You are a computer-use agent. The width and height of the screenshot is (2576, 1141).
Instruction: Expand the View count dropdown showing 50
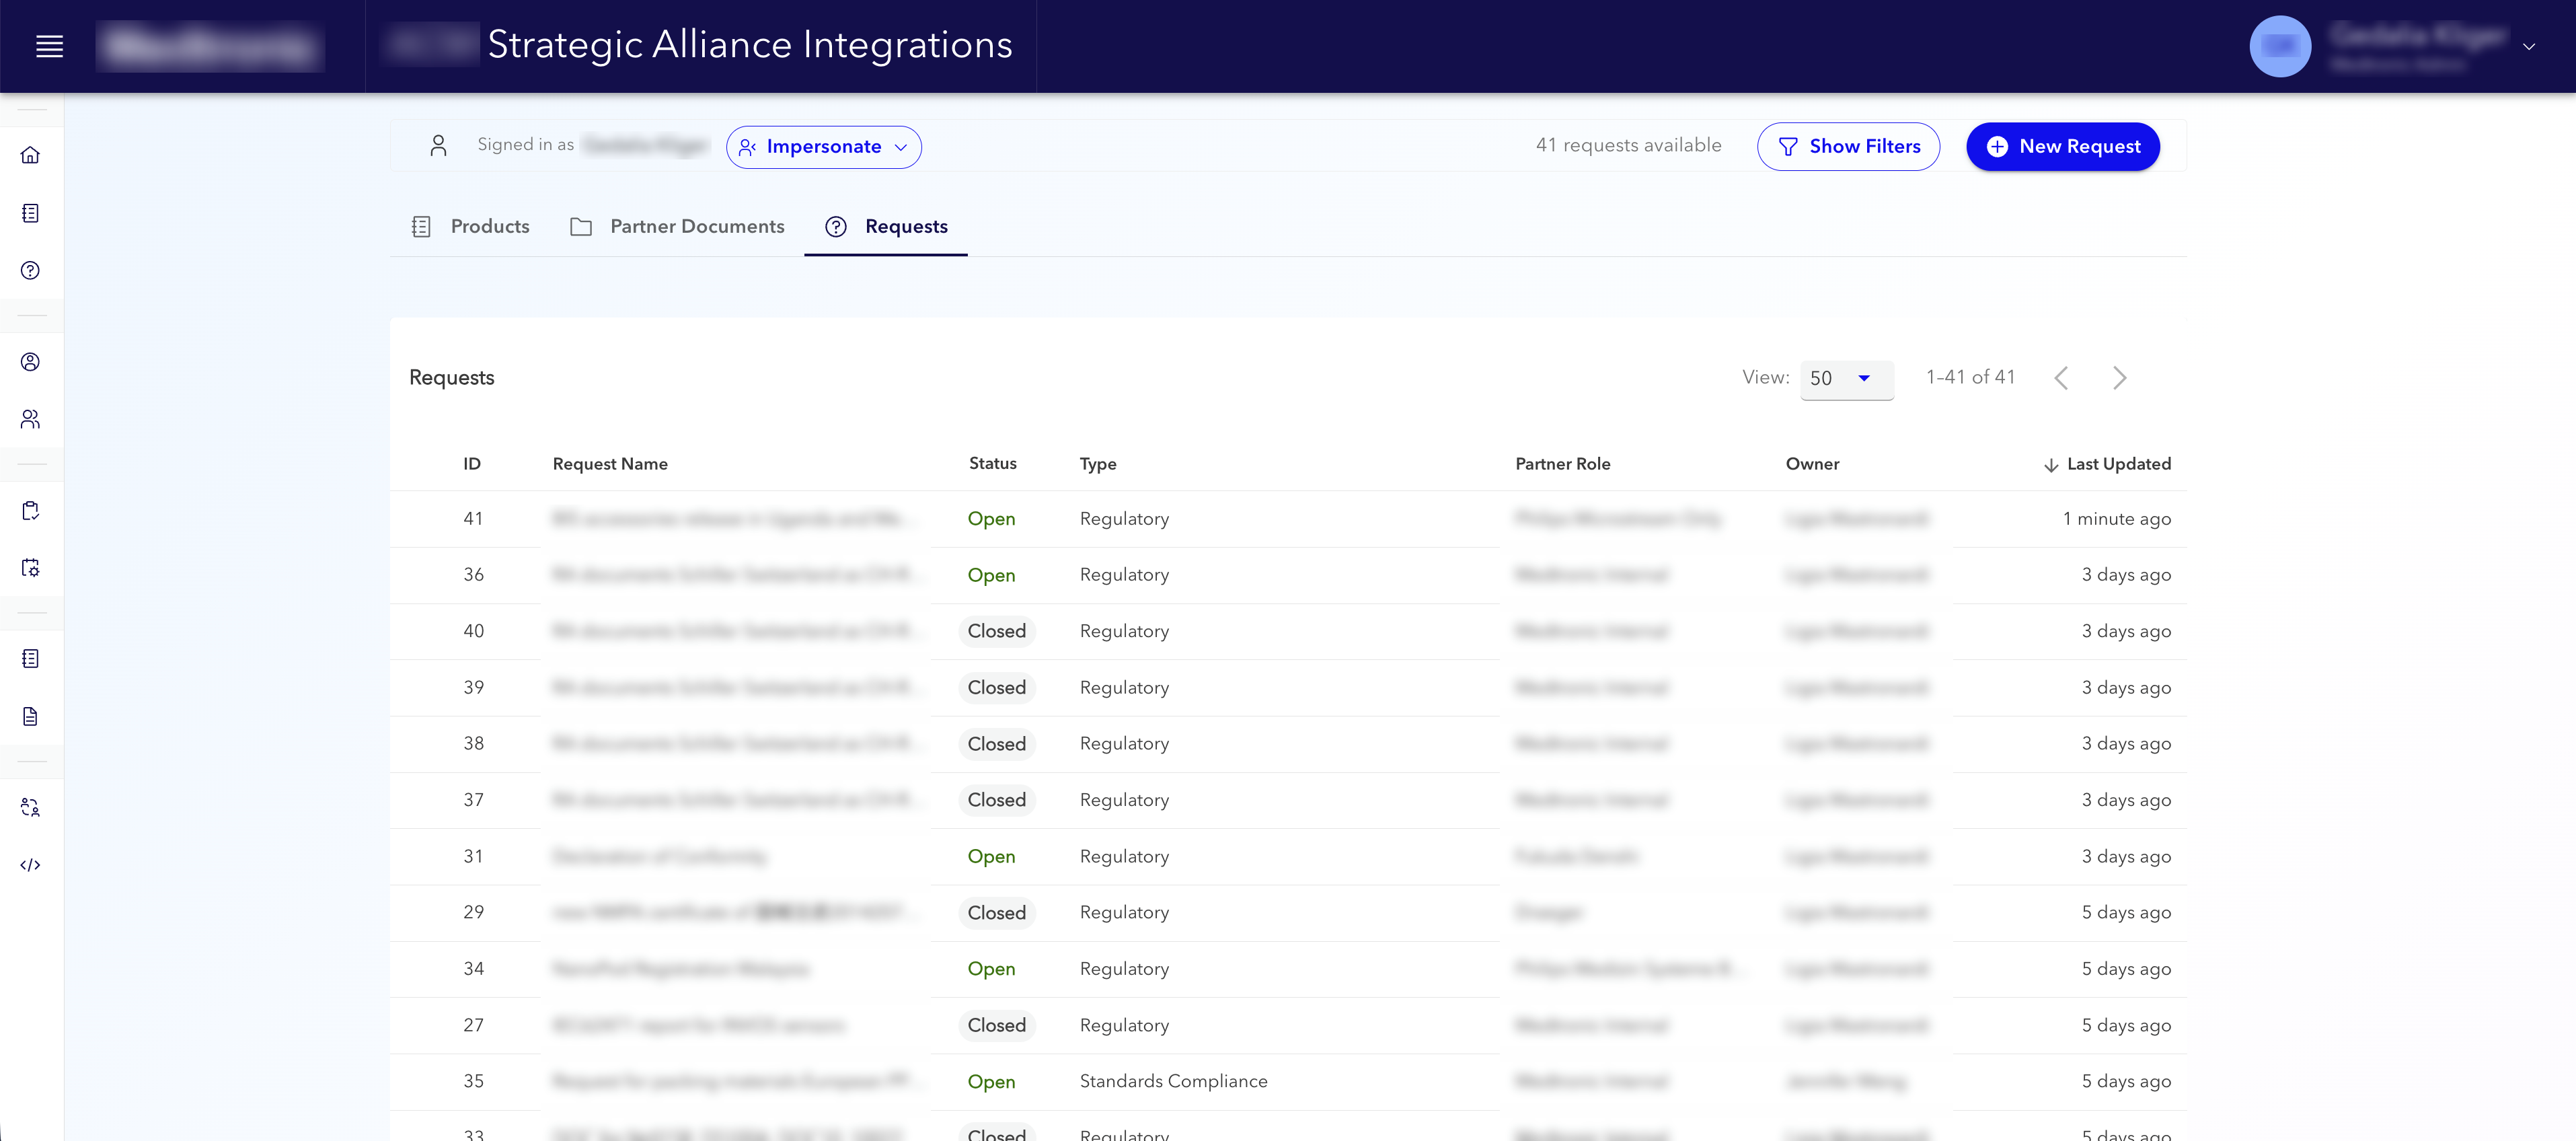pyautogui.click(x=1846, y=380)
